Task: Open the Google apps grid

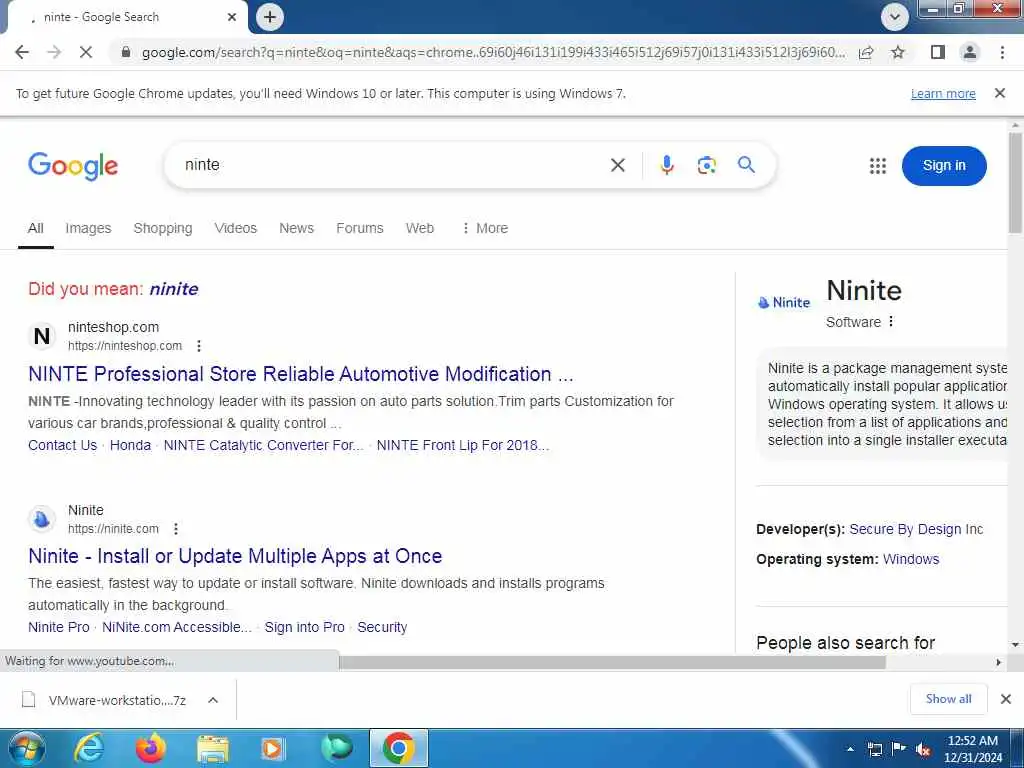Action: 878,166
